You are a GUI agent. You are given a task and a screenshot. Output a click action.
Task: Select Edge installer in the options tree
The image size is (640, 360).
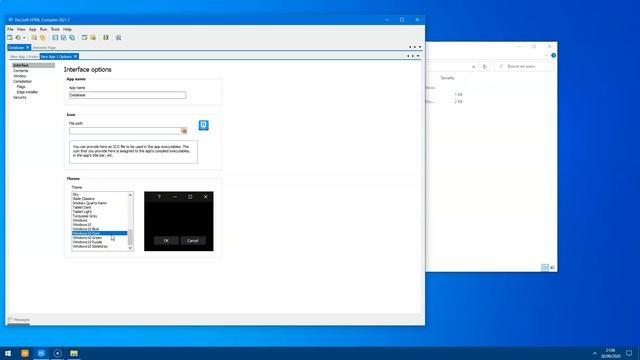coord(27,92)
